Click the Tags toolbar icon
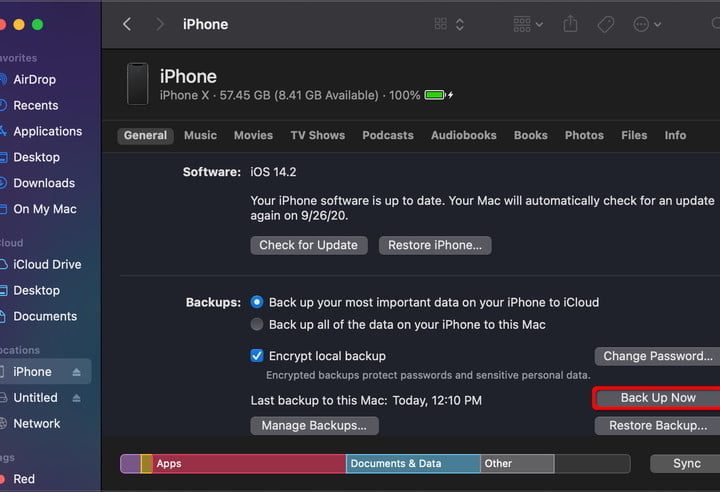This screenshot has width=720, height=492. click(x=606, y=24)
